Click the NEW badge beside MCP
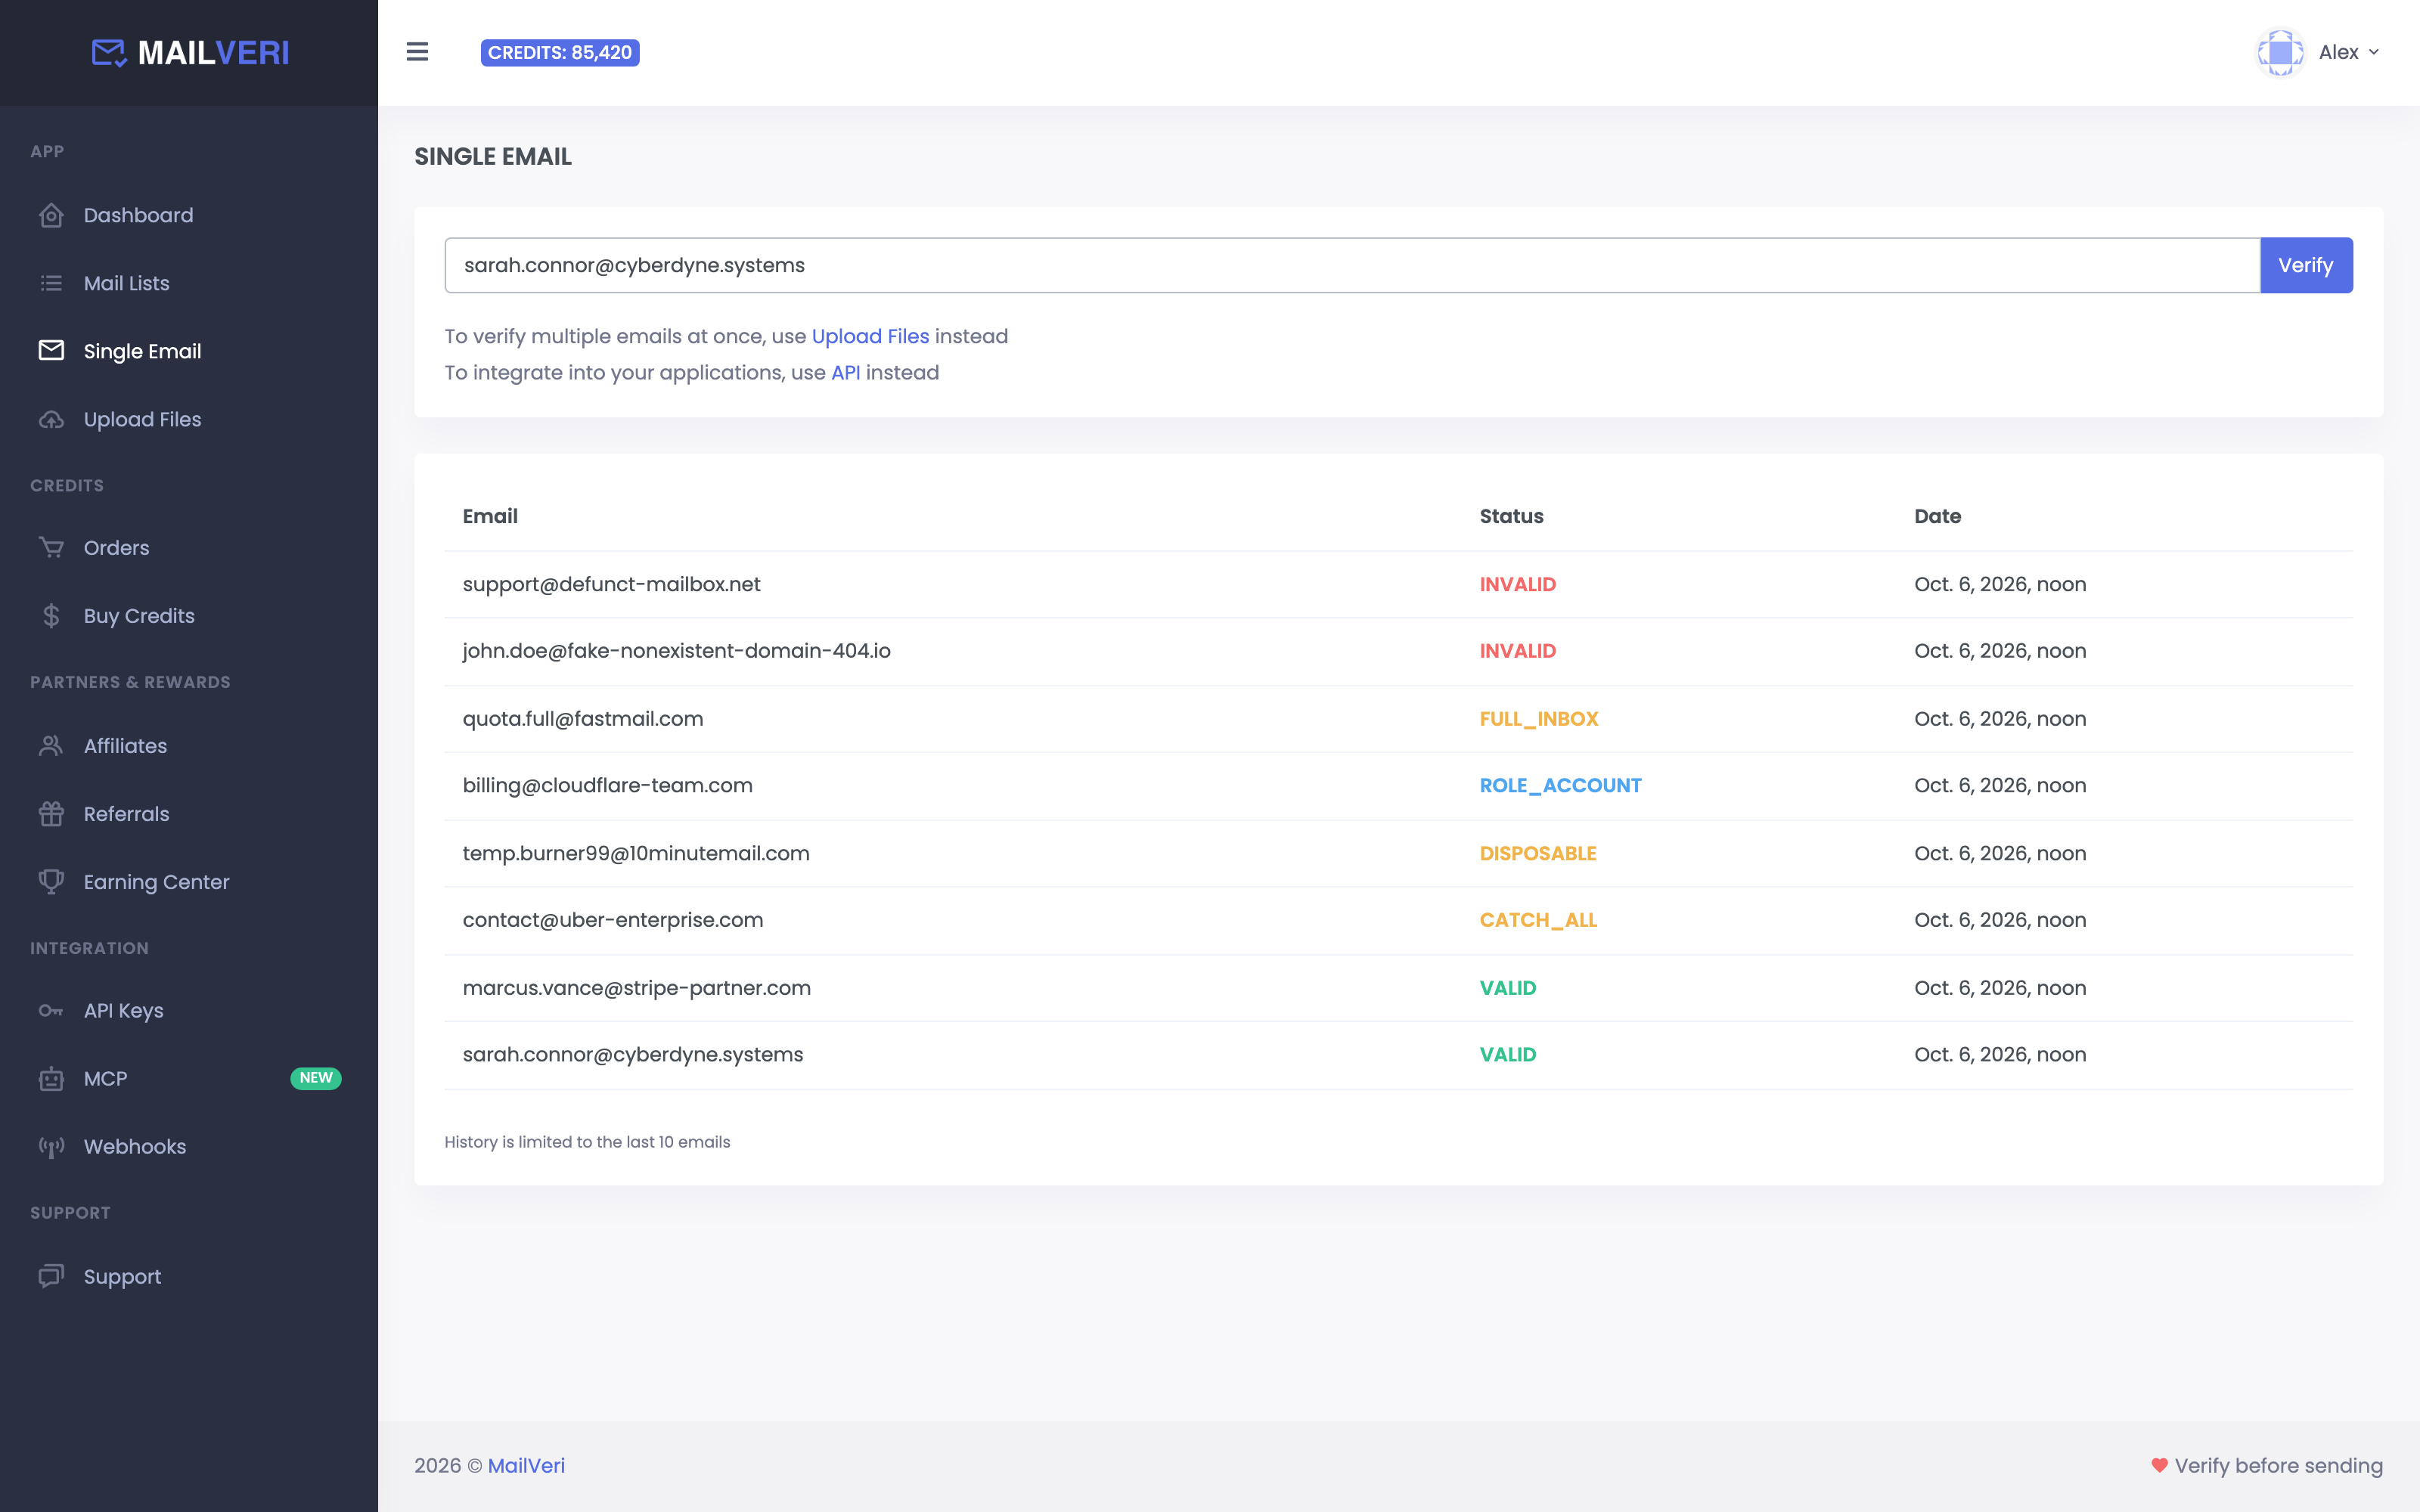2420x1512 pixels. tap(316, 1078)
